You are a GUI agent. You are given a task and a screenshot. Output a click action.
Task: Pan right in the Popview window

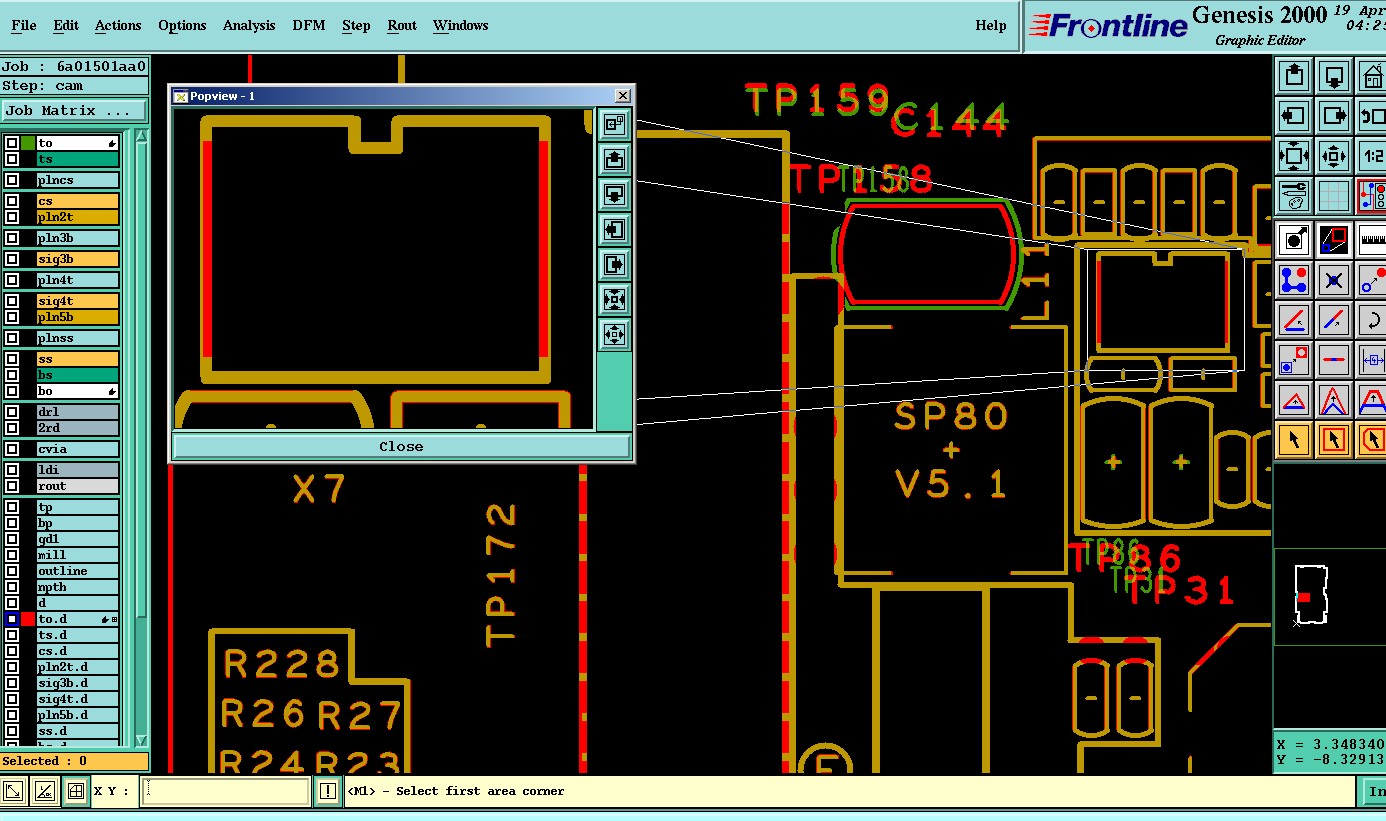pyautogui.click(x=614, y=264)
